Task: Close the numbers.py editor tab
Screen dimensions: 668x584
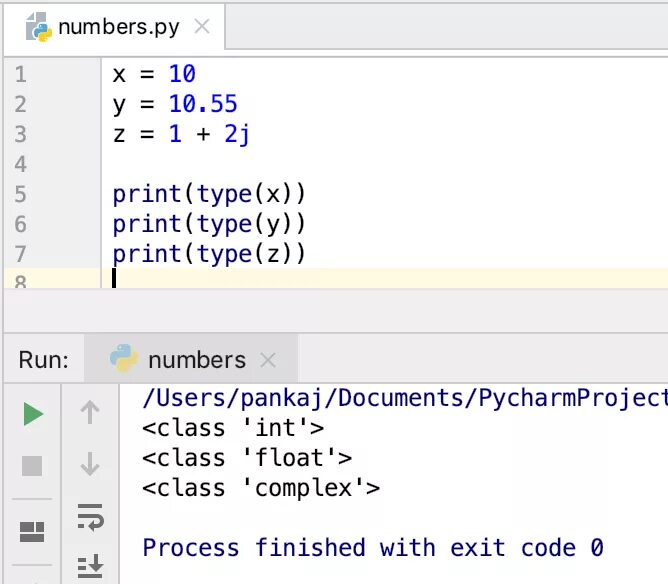Action: 202,26
